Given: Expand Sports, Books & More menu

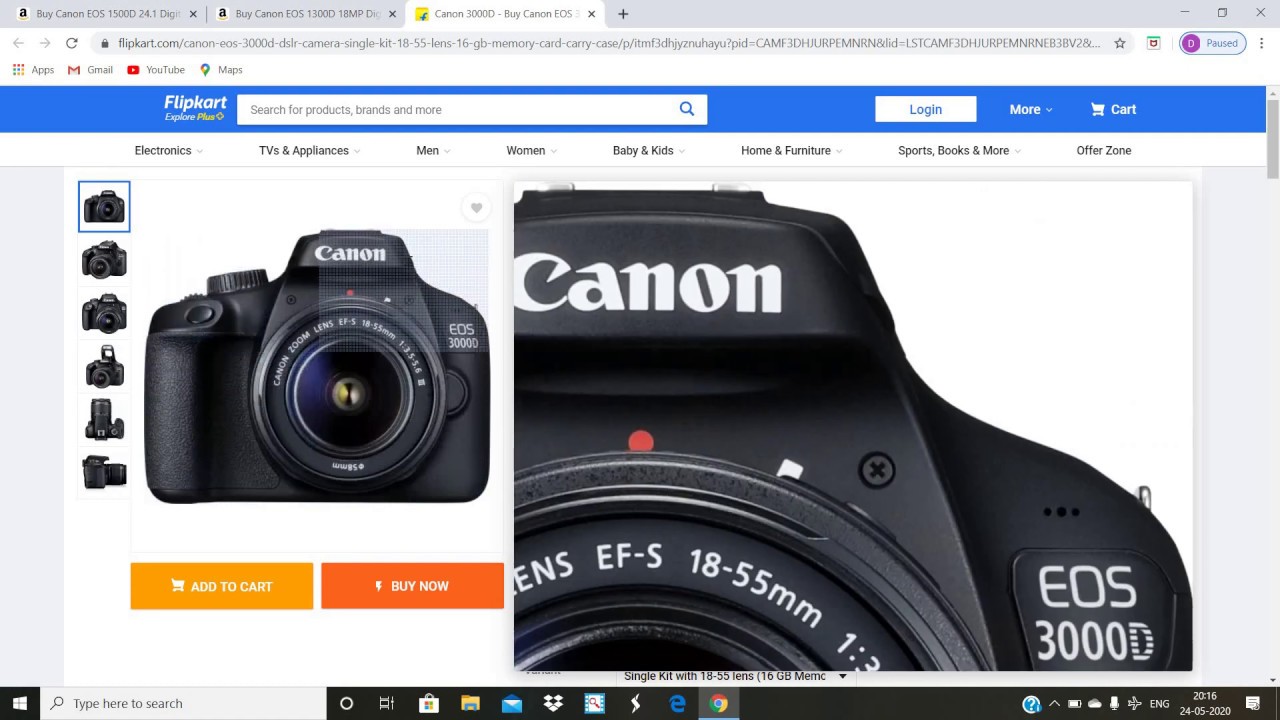Looking at the screenshot, I should coord(960,151).
